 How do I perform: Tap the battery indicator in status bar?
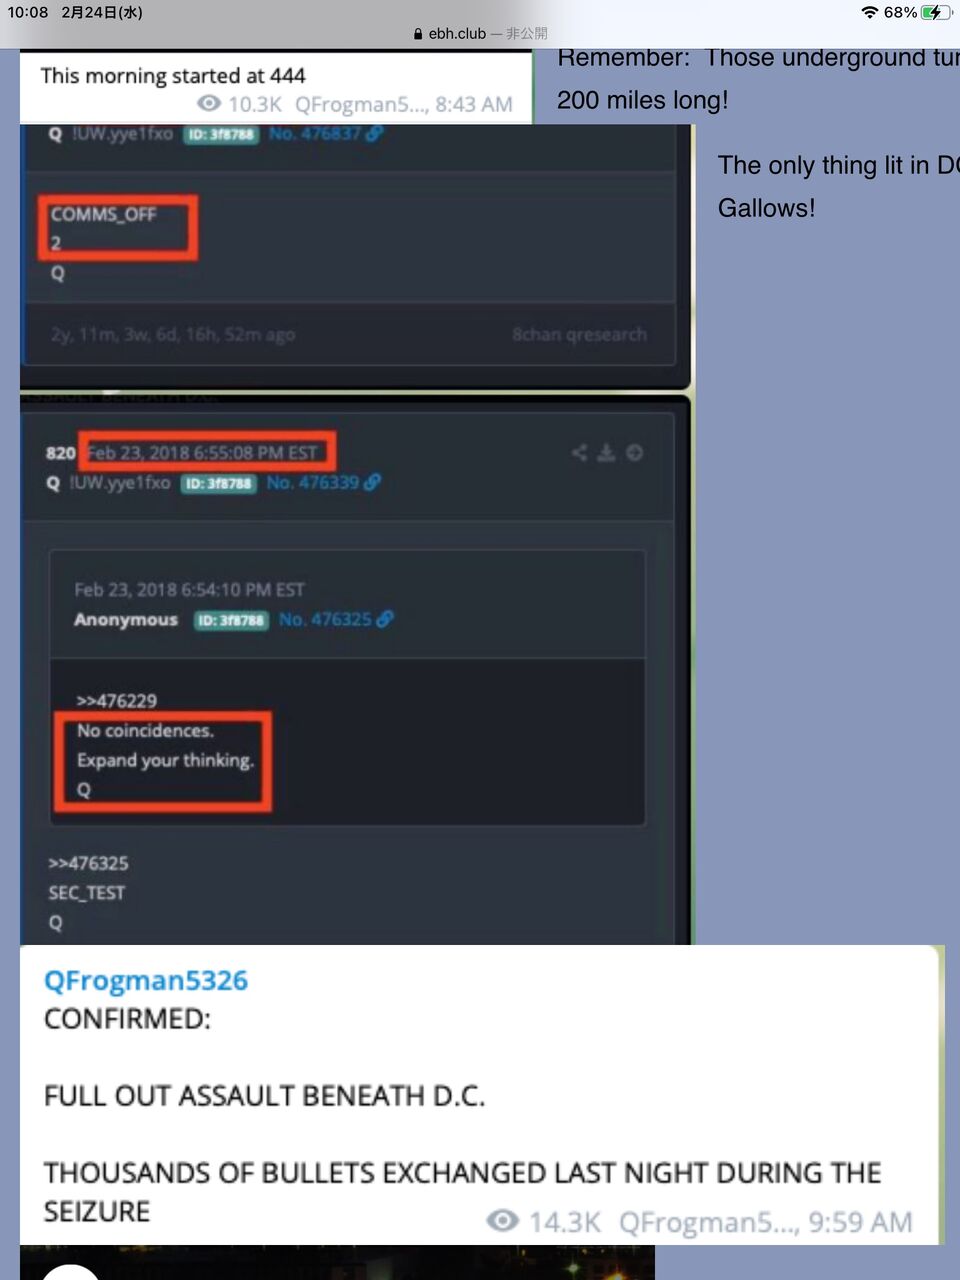(936, 12)
